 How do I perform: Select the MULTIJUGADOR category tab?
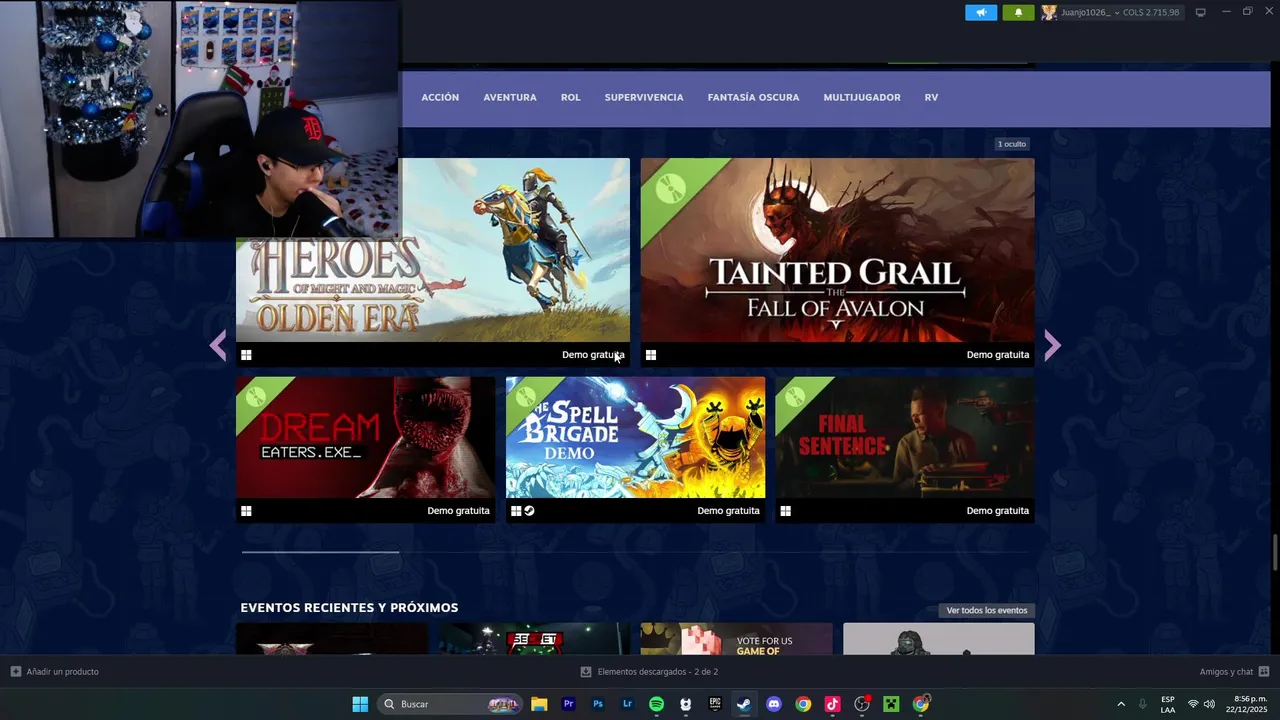(x=862, y=97)
